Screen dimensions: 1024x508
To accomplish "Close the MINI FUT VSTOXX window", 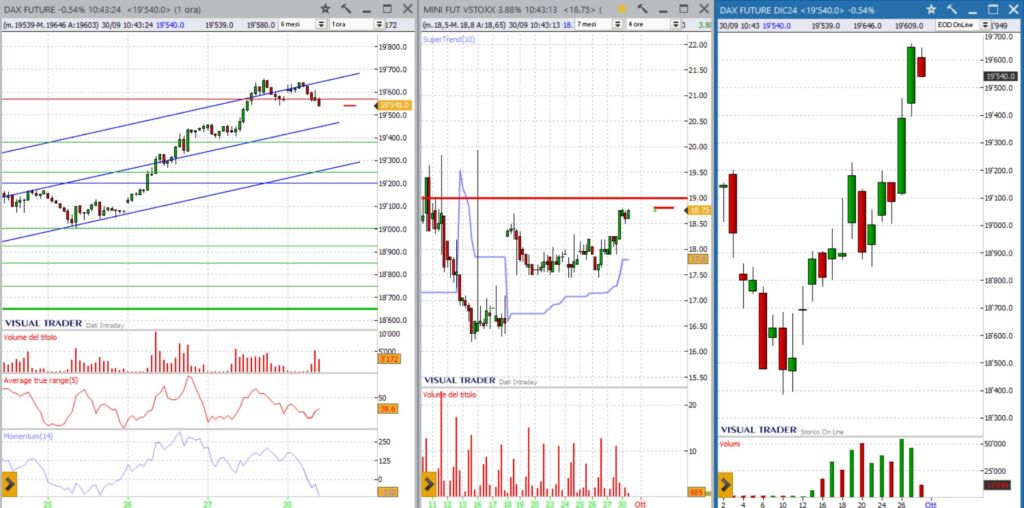I will [704, 9].
